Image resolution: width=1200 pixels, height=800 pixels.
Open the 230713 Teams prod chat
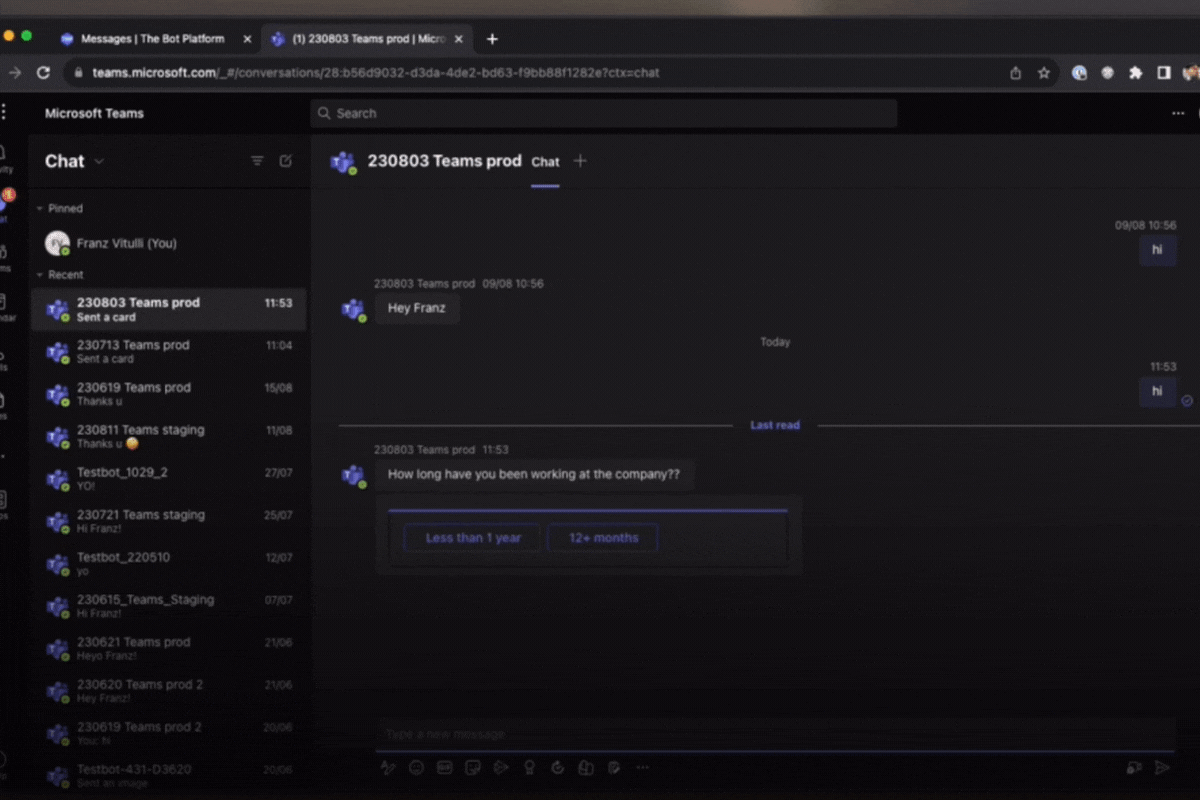[x=168, y=352]
